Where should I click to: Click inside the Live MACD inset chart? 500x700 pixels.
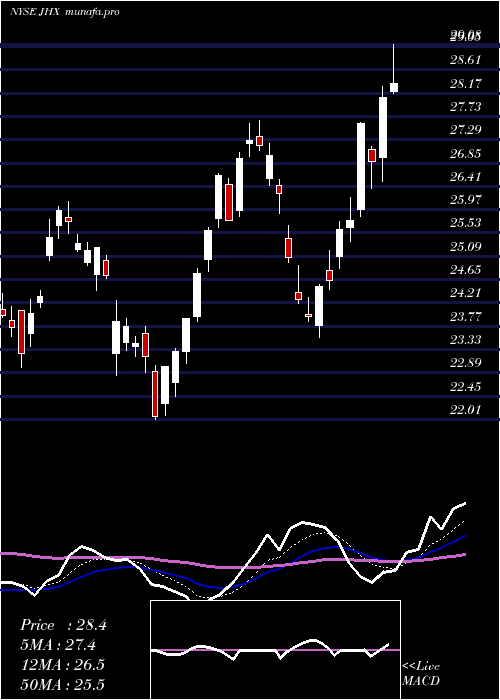tap(275, 650)
